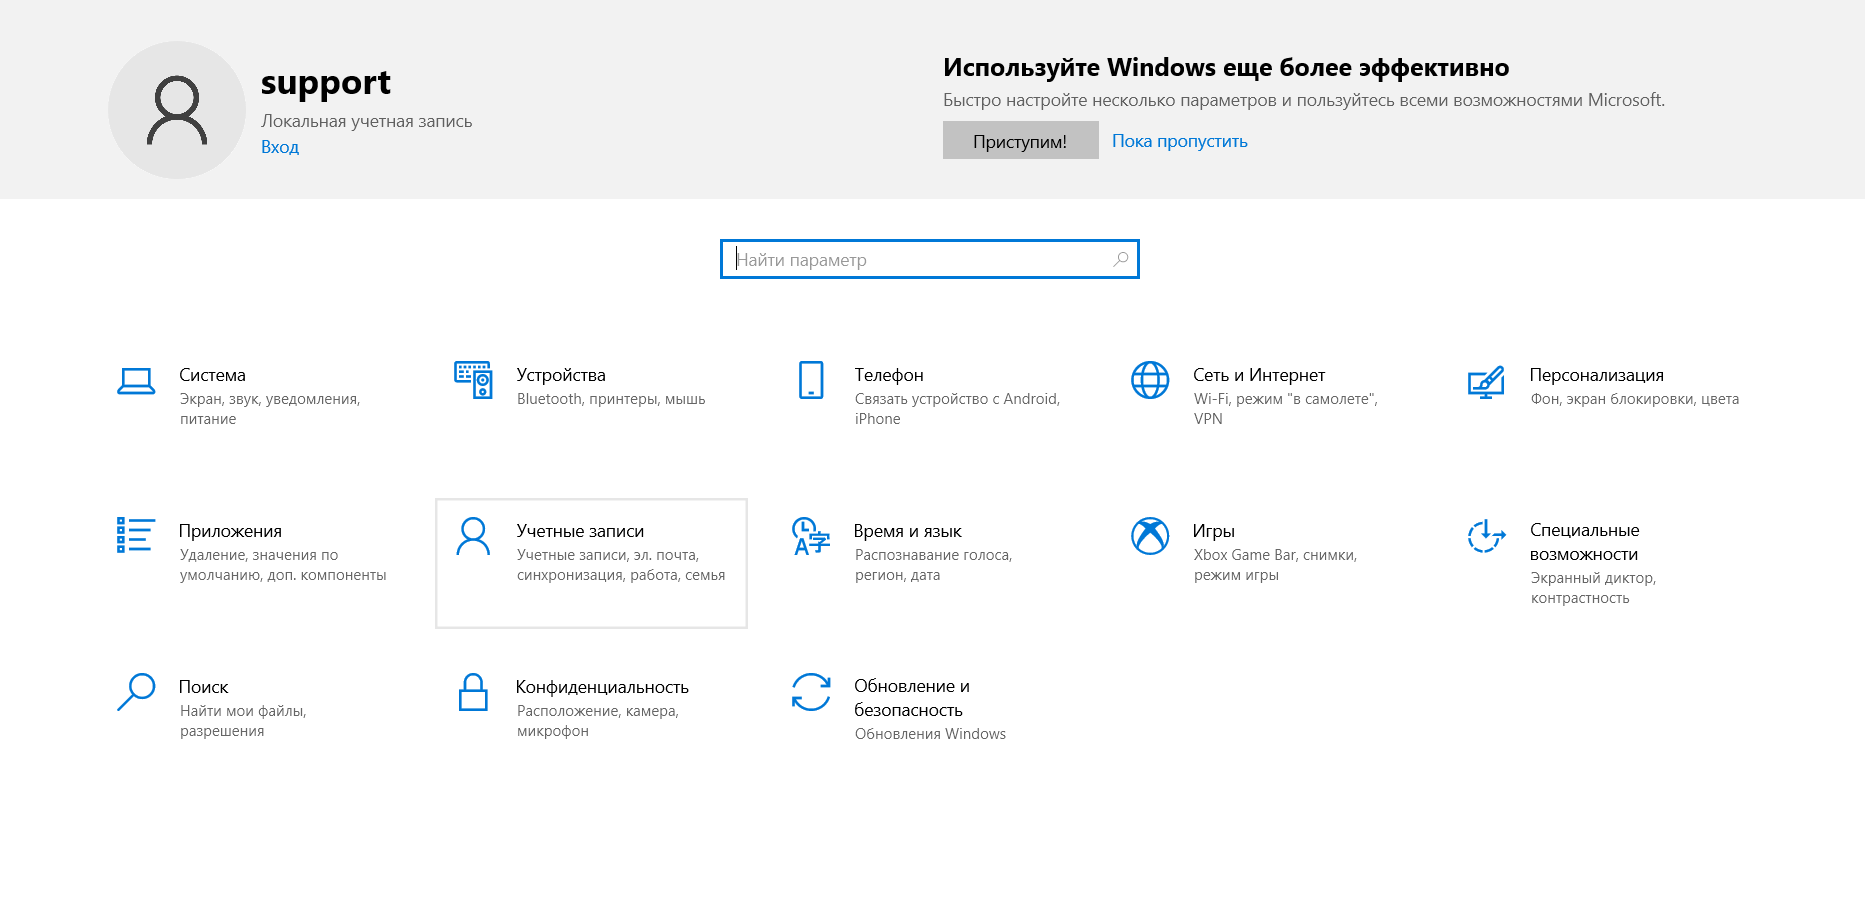The height and width of the screenshot is (923, 1865).
Task: Click 'Используйте Windows еще более эффективно' heading
Action: point(1226,68)
